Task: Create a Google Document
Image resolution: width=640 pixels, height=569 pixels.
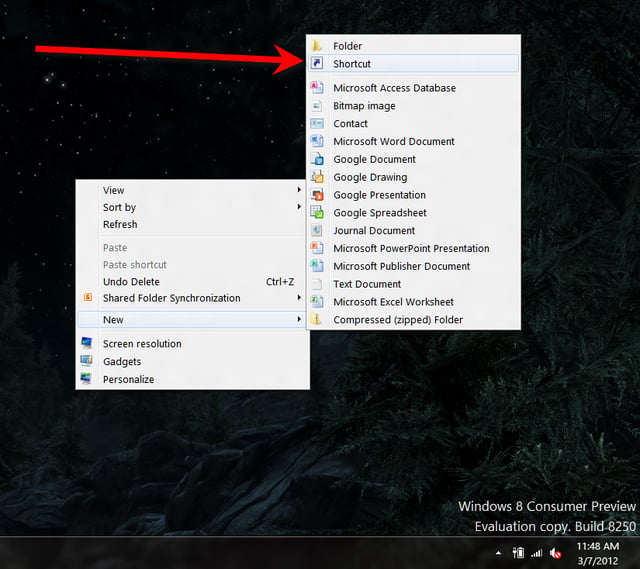Action: pyautogui.click(x=413, y=159)
